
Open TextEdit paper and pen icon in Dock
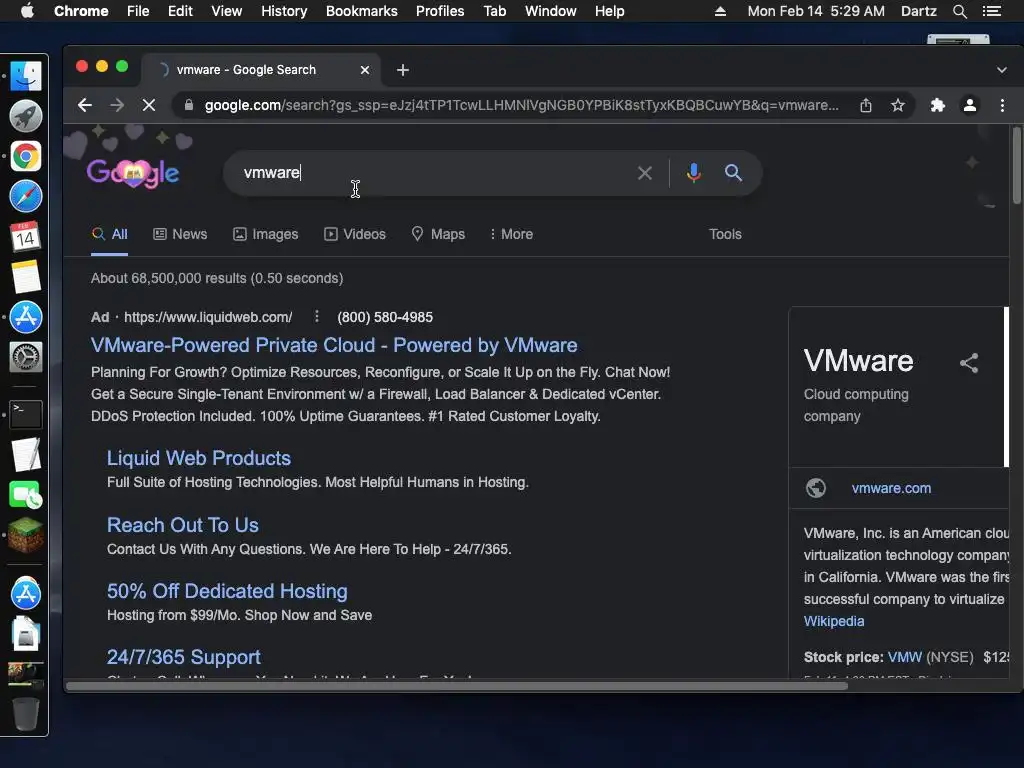pyautogui.click(x=25, y=455)
